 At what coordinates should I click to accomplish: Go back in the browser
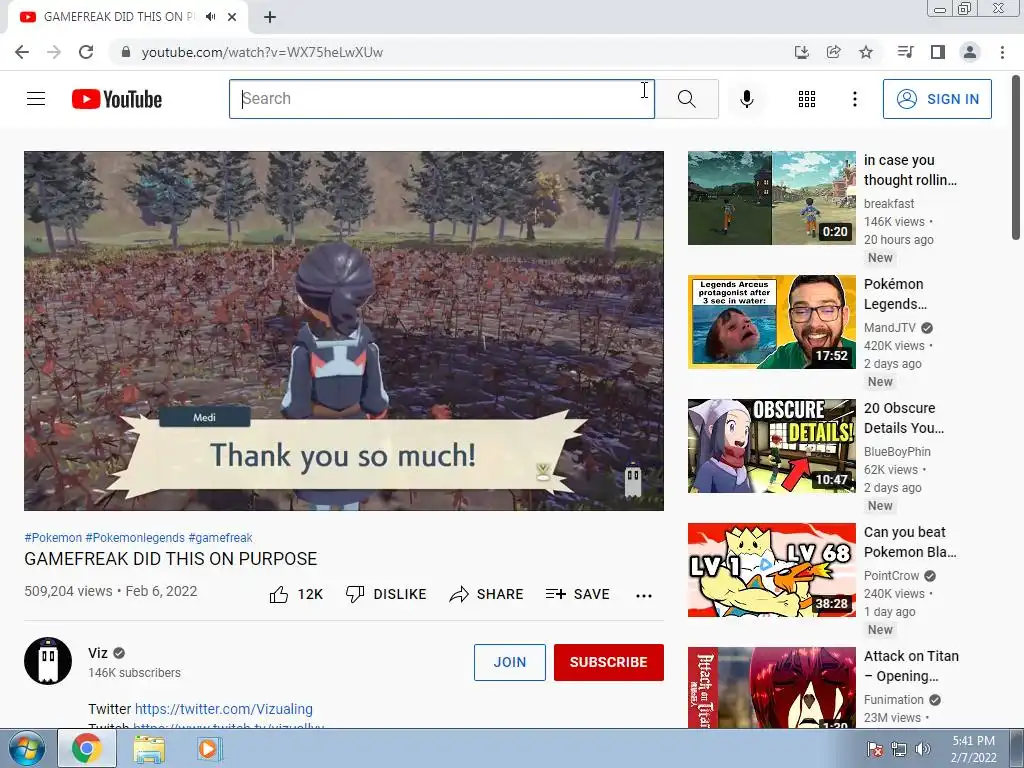point(22,52)
